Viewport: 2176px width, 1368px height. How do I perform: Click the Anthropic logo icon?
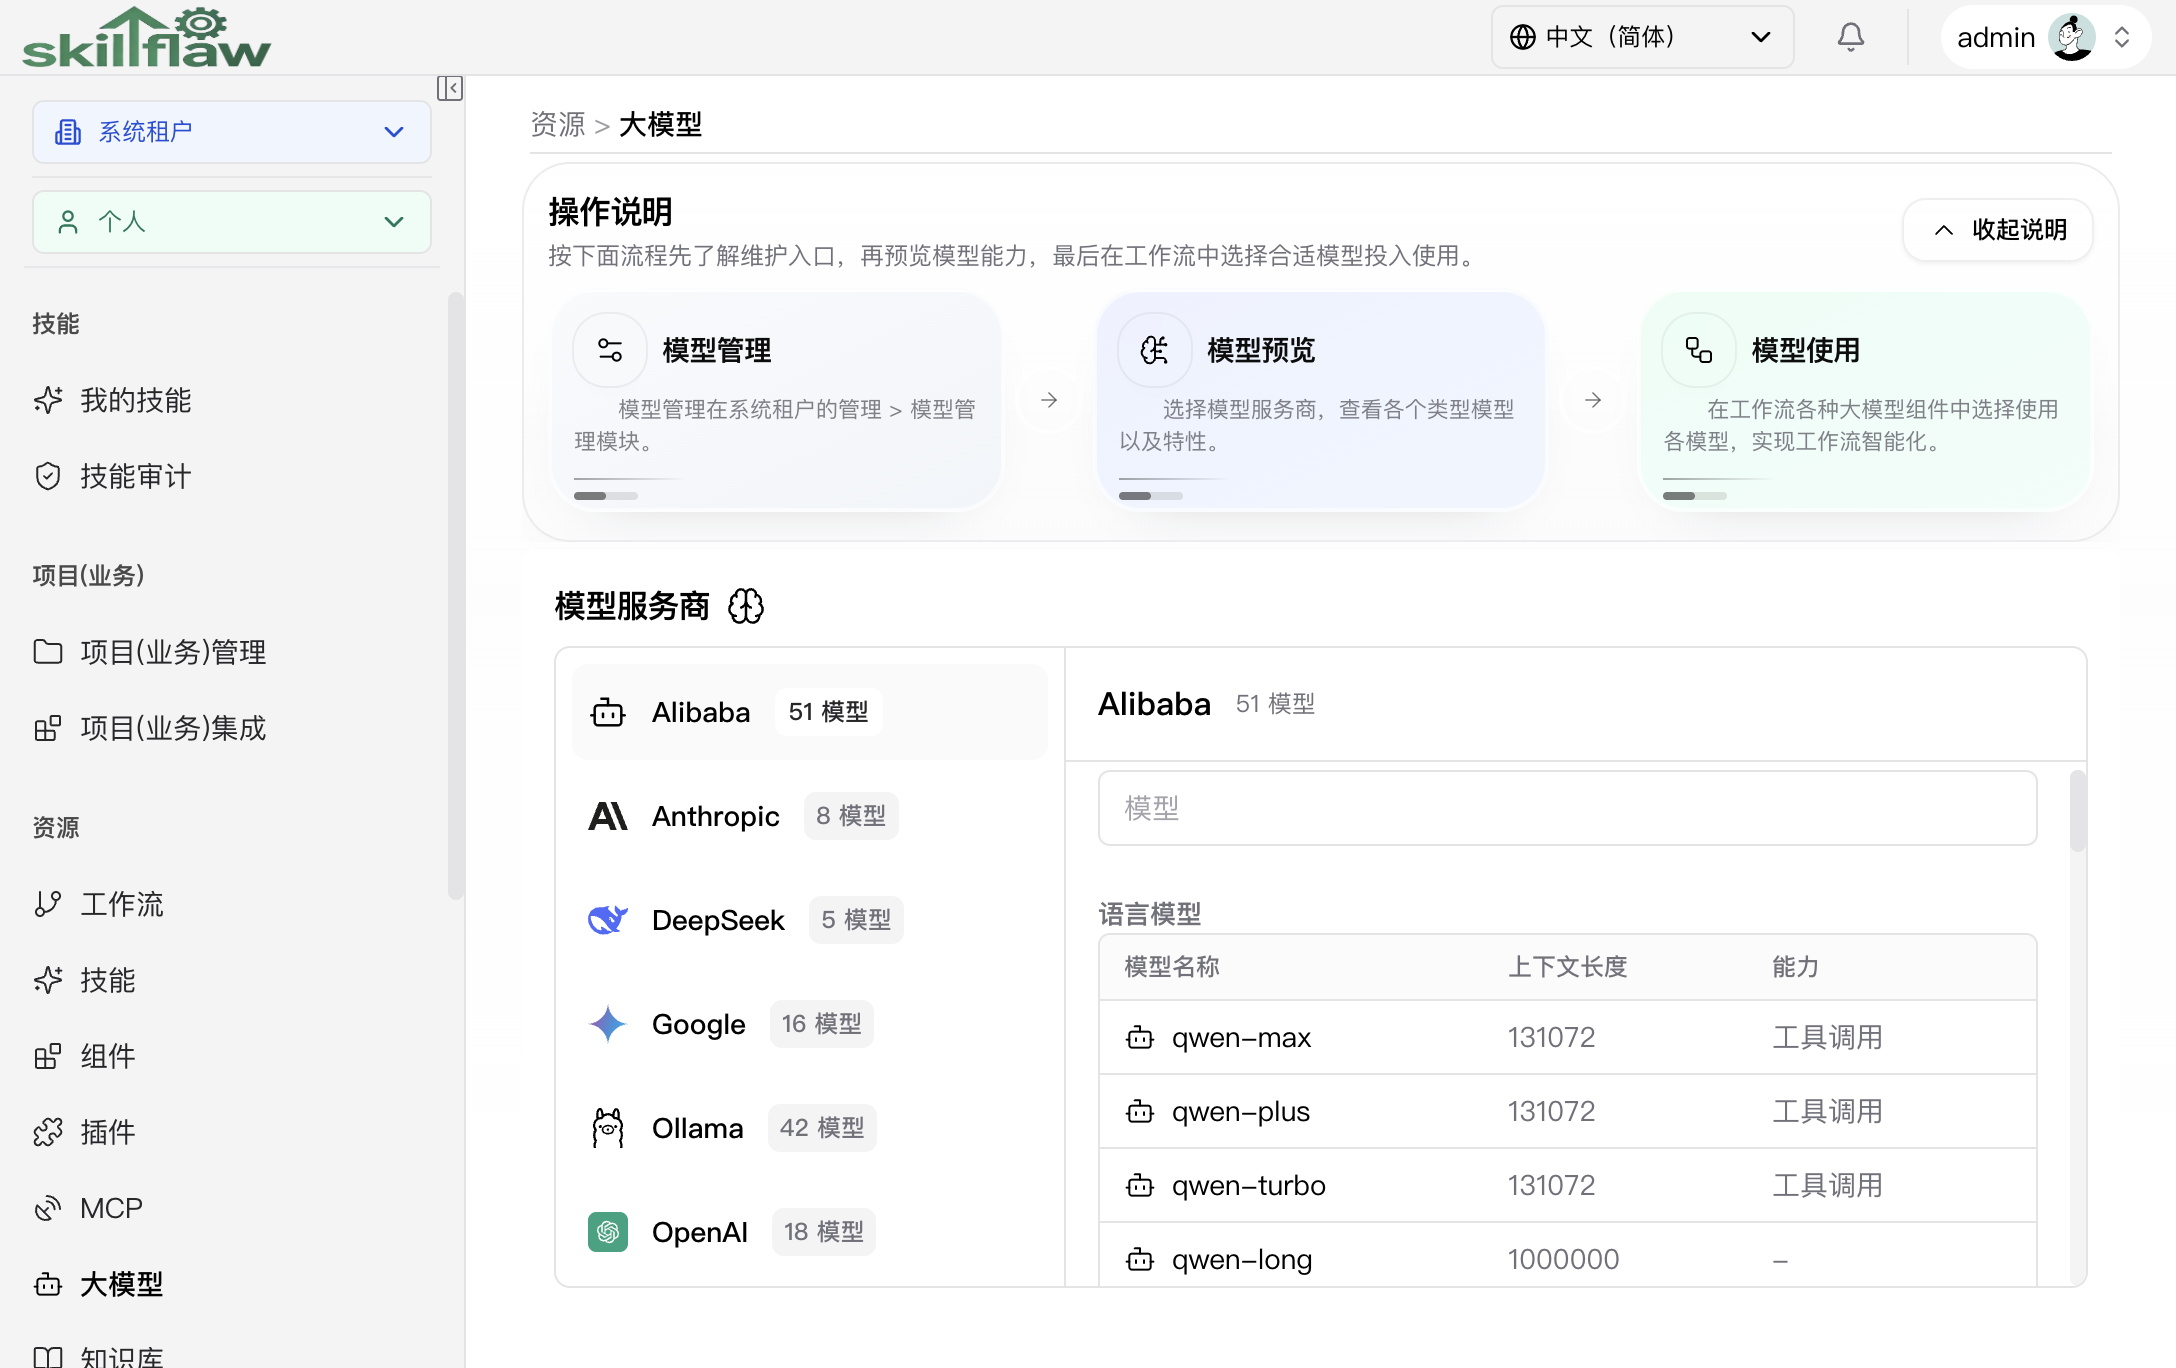(608, 816)
